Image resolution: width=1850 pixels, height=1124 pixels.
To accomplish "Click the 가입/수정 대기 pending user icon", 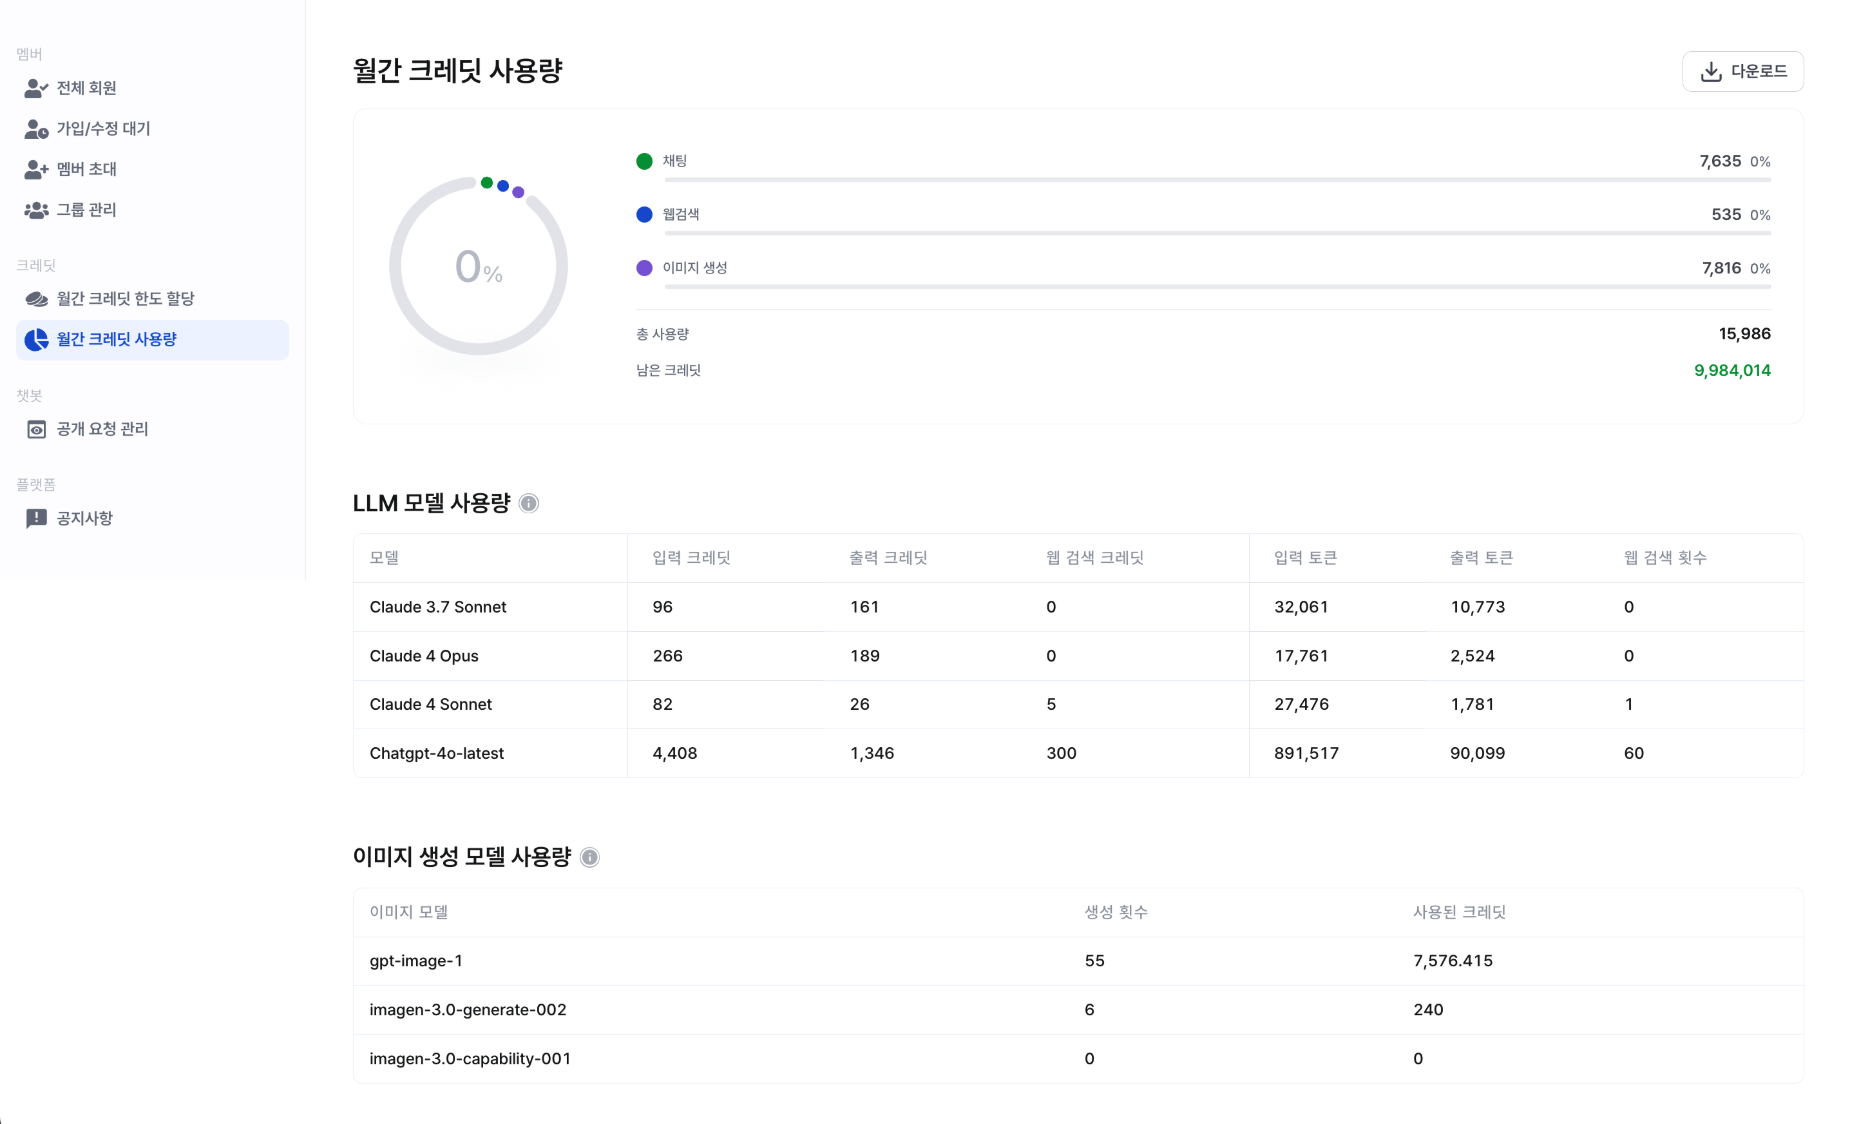I will click(36, 129).
